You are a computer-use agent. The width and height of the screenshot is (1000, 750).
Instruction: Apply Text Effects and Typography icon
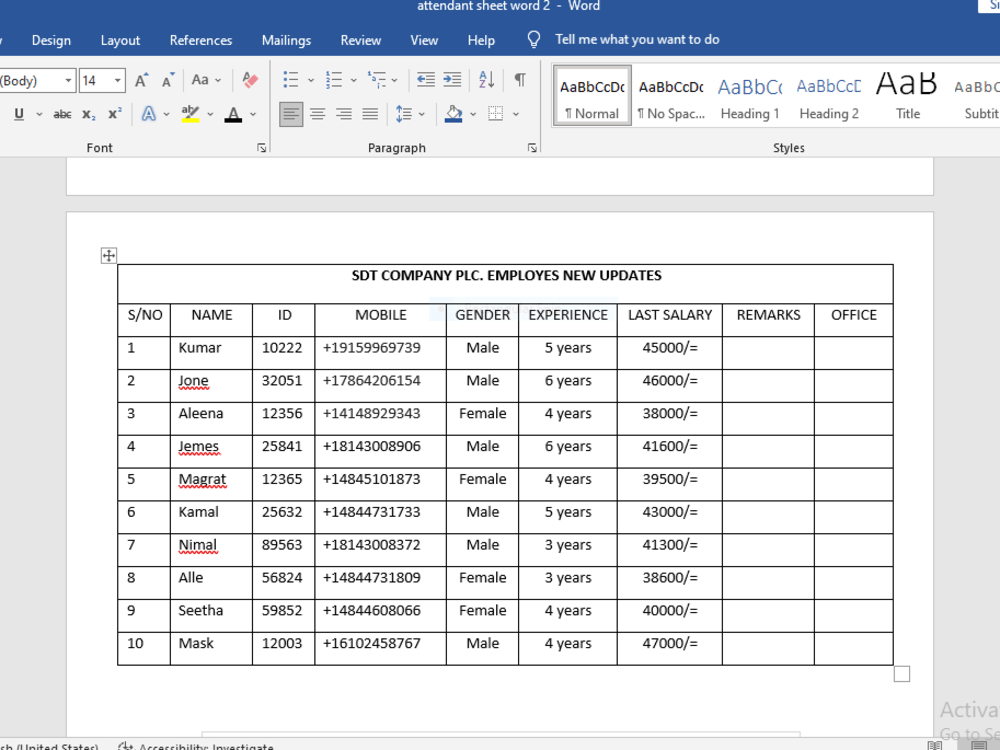tap(149, 114)
